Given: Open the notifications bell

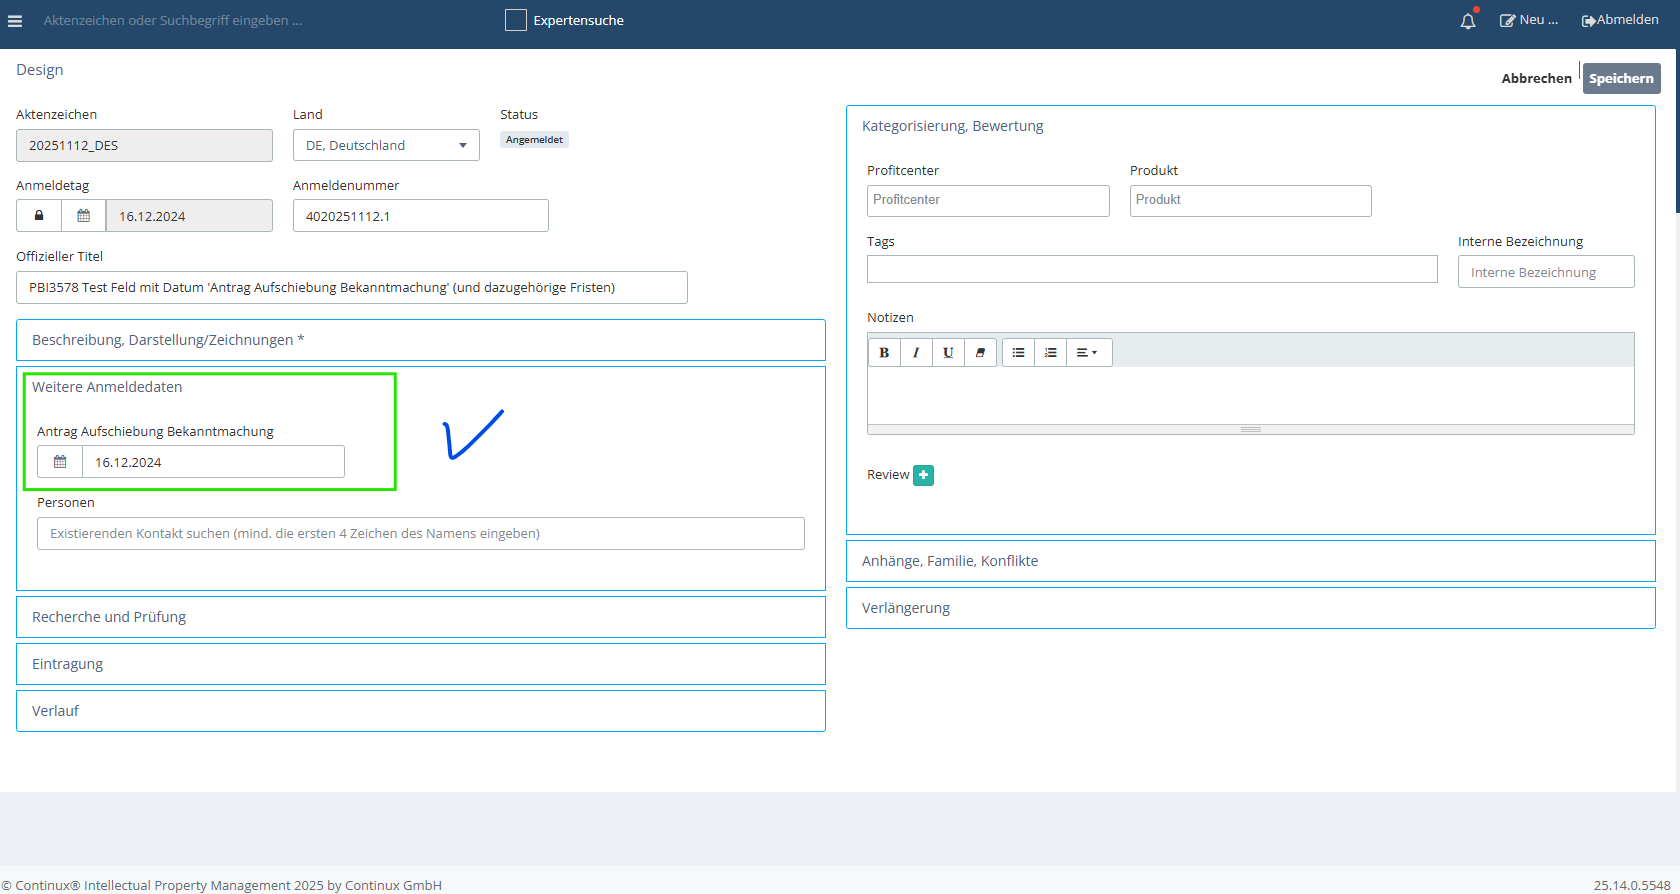Looking at the screenshot, I should (1468, 20).
